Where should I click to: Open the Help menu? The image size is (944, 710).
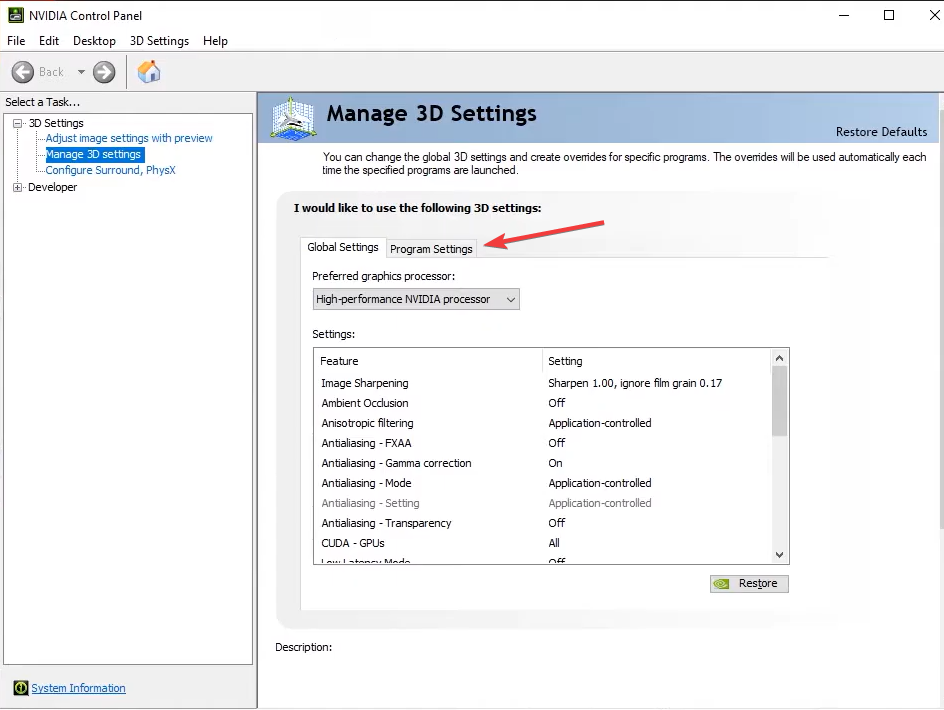[215, 40]
